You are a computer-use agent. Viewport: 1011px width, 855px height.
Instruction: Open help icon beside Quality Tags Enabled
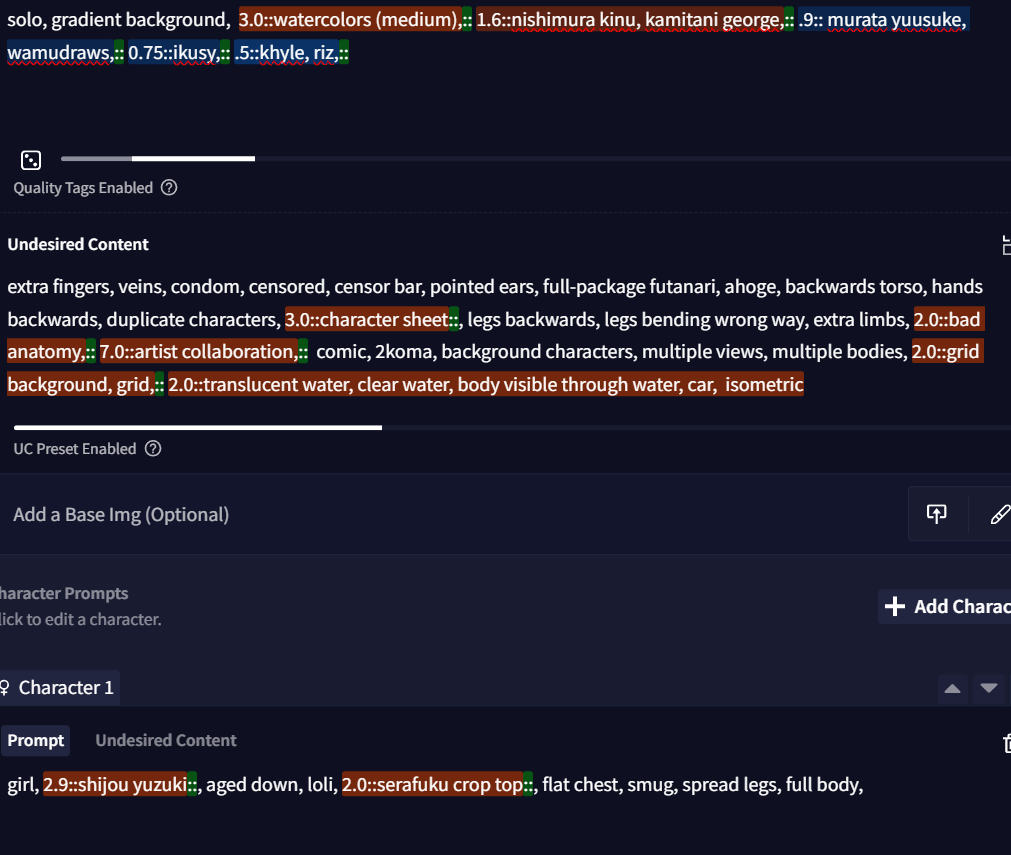(x=169, y=188)
